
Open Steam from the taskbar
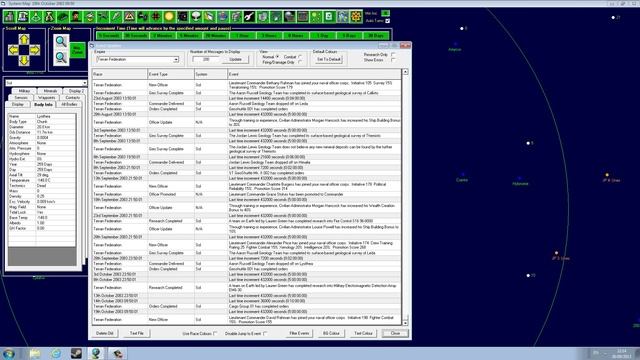(x=76, y=353)
